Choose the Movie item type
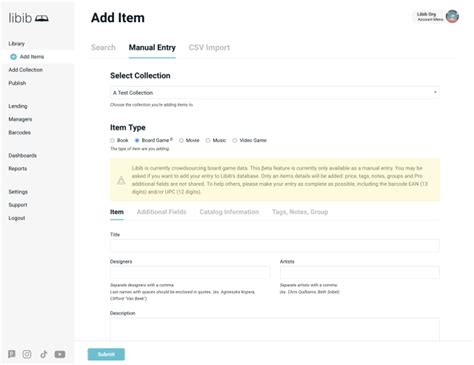The height and width of the screenshot is (365, 474). click(x=181, y=140)
